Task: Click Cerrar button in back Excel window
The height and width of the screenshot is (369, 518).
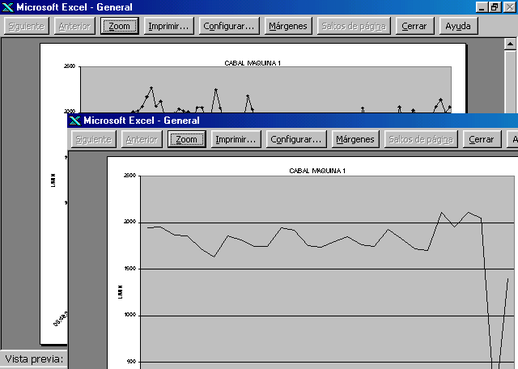Action: coord(415,26)
